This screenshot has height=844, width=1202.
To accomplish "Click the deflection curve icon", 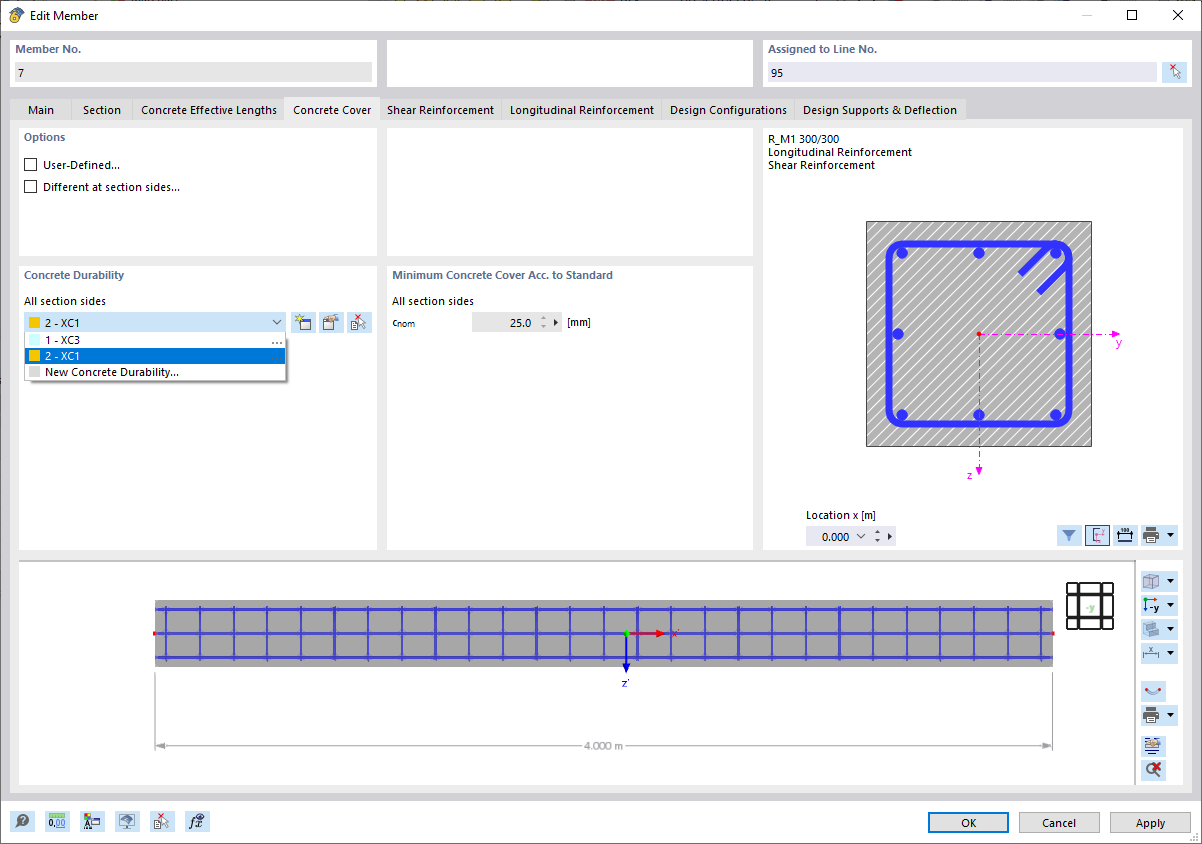I will (x=1153, y=691).
